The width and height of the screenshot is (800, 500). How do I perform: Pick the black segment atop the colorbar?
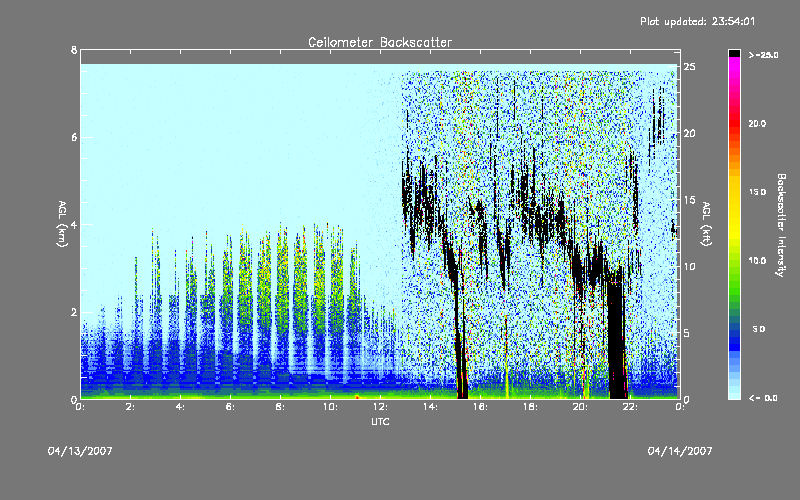734,53
